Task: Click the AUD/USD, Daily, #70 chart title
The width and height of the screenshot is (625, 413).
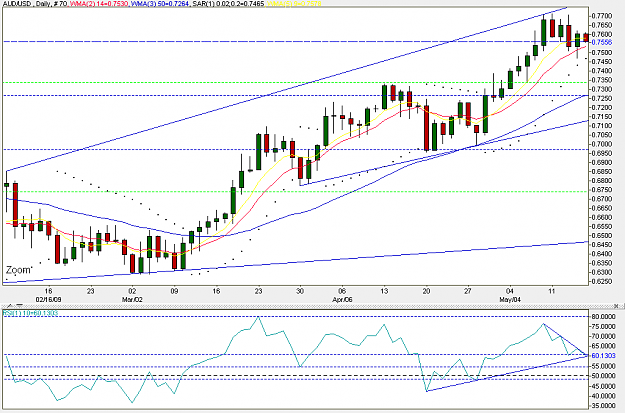Action: (x=35, y=4)
